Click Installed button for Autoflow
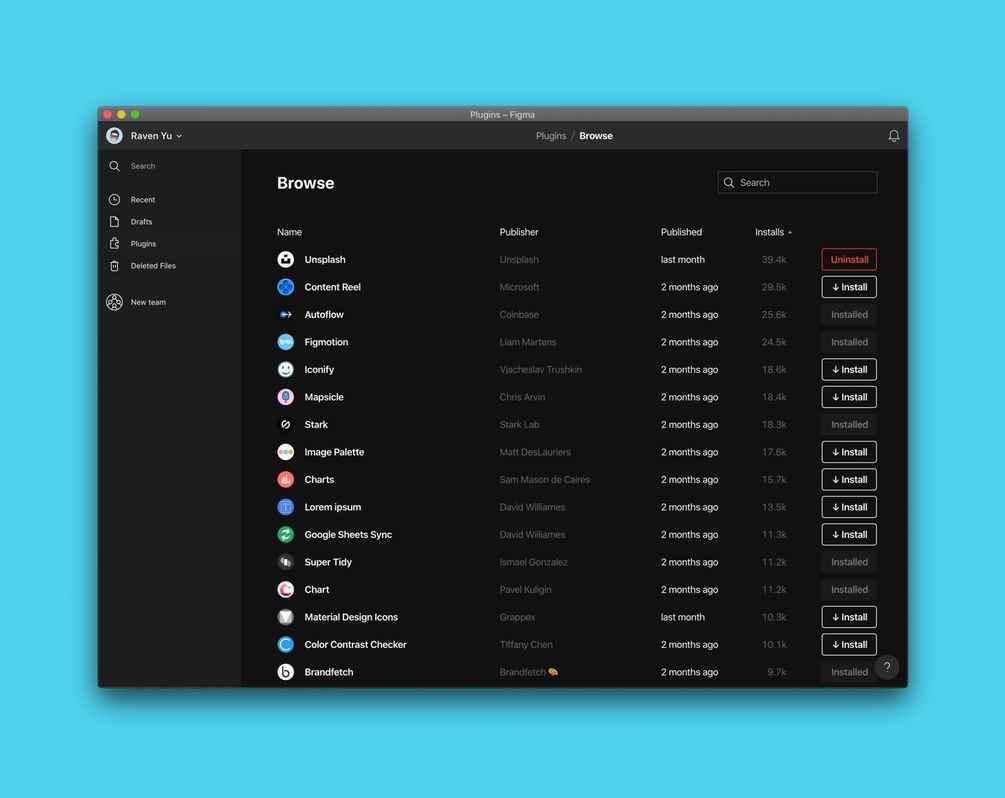The height and width of the screenshot is (798, 1005). [849, 315]
